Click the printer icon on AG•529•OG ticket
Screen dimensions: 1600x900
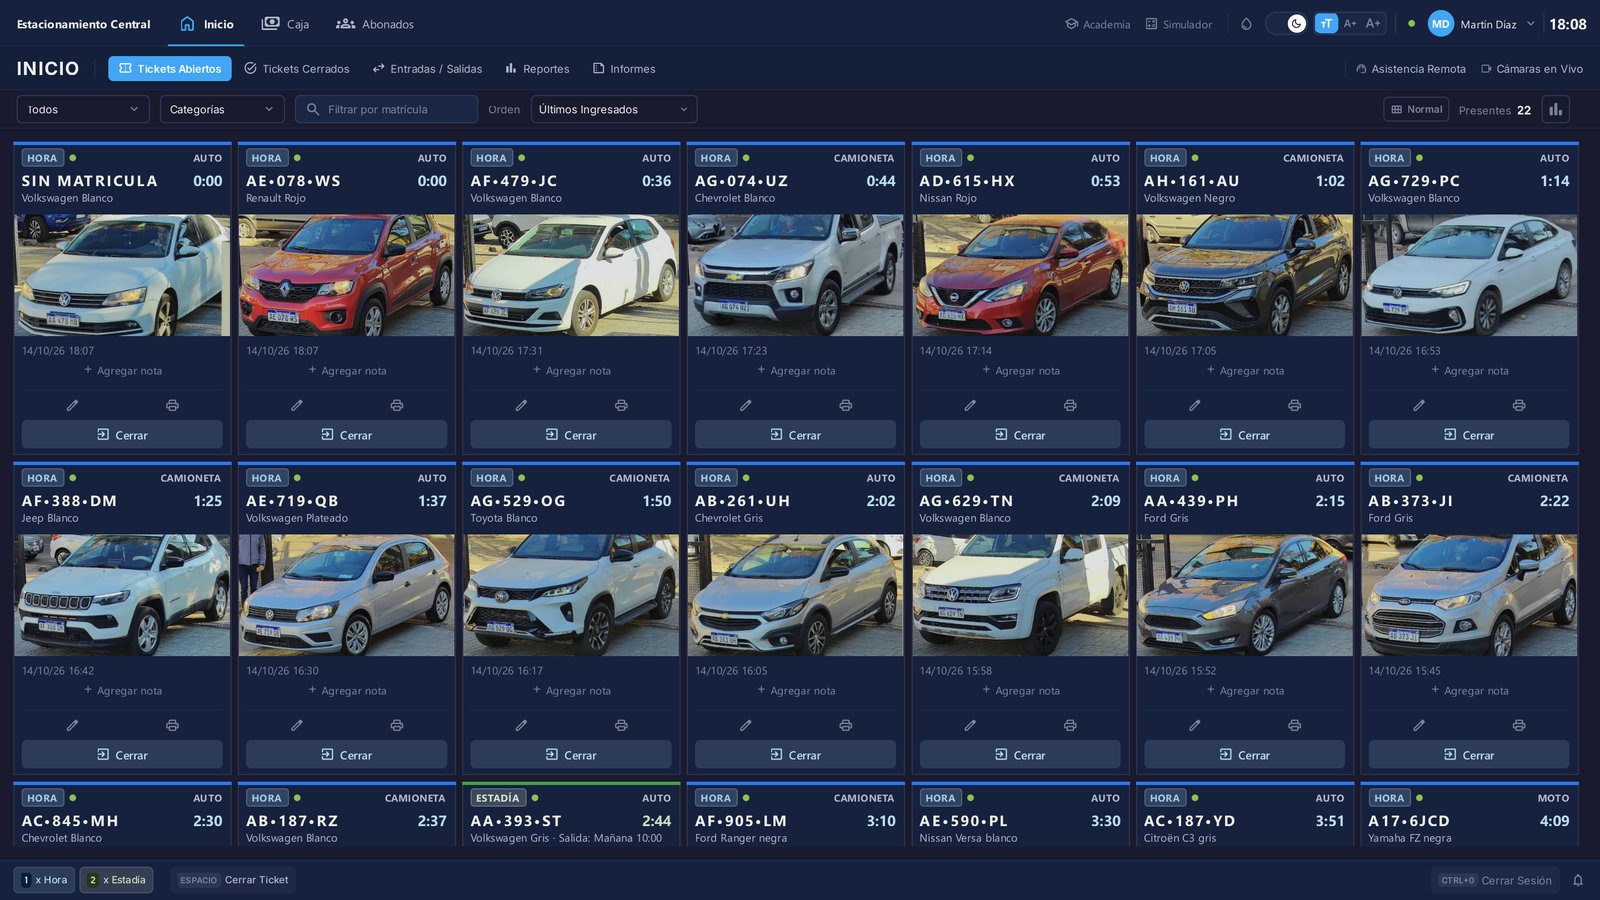(621, 725)
